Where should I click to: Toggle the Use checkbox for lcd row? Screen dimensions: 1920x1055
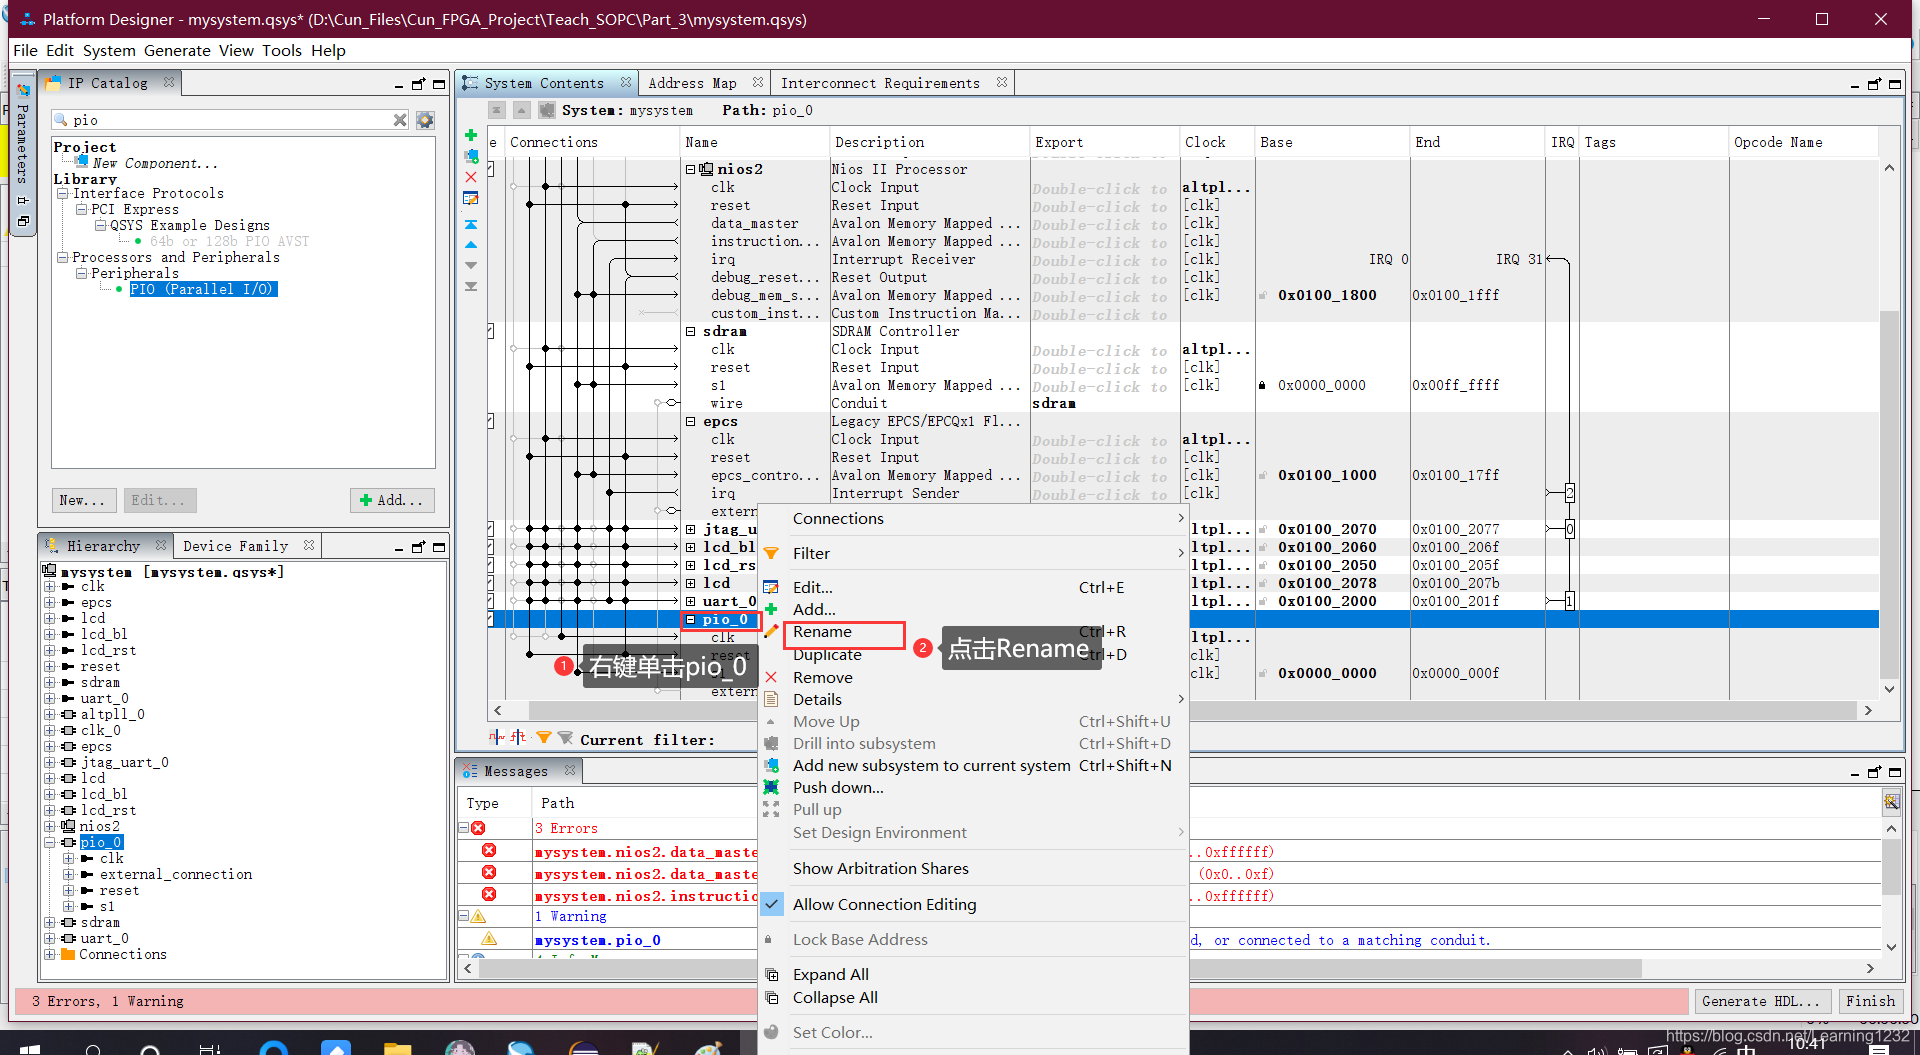tap(491, 583)
